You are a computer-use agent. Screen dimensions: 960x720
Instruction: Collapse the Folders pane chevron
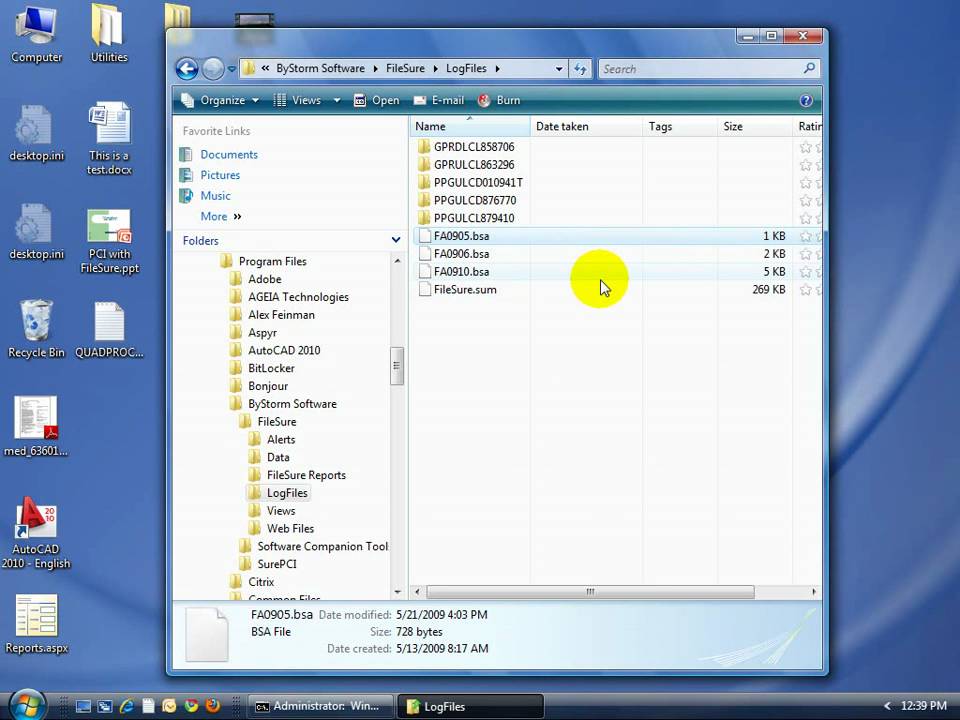tap(396, 241)
